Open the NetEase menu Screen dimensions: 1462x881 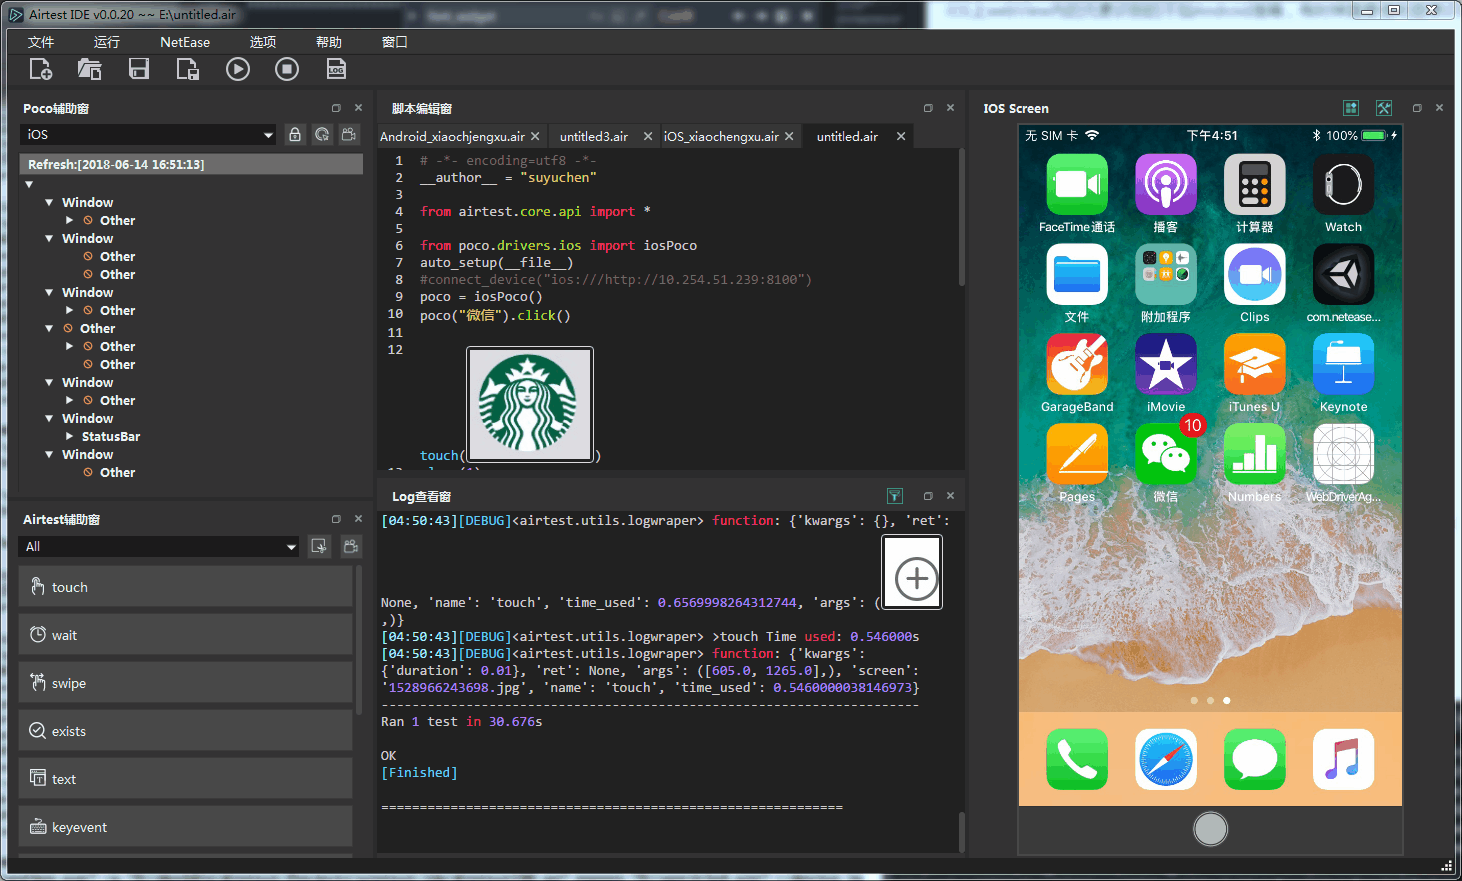coord(185,42)
